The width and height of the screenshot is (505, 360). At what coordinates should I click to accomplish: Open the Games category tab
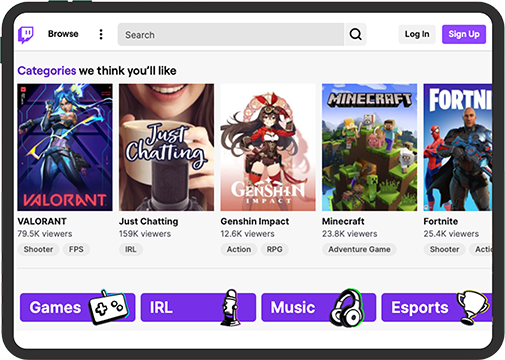coord(77,307)
